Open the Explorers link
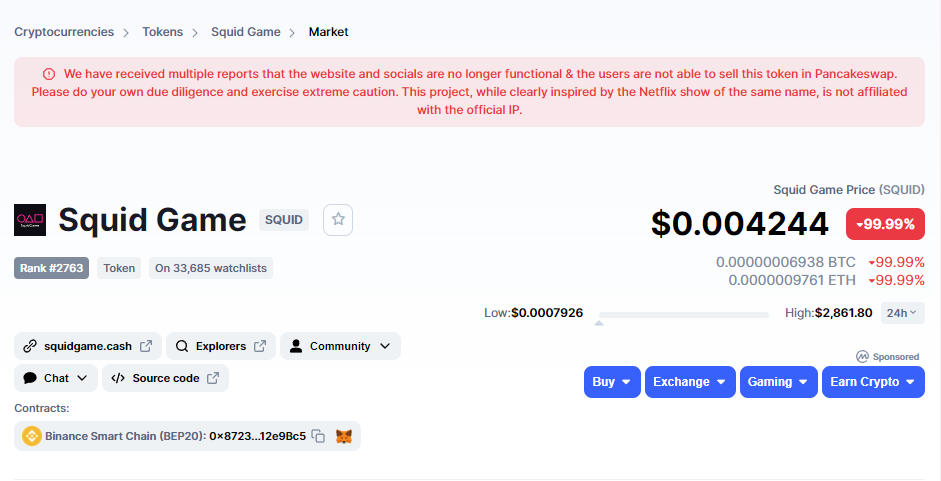This screenshot has width=941, height=481. click(220, 346)
